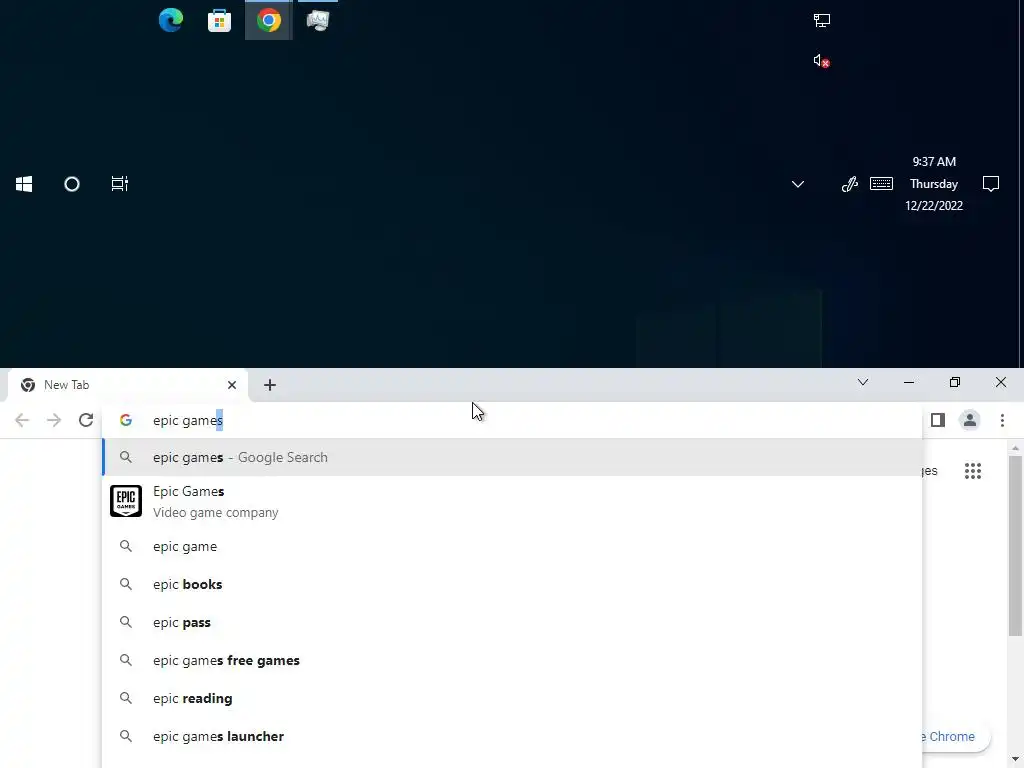Toggle Chrome side panel
The height and width of the screenshot is (768, 1024).
tap(938, 420)
